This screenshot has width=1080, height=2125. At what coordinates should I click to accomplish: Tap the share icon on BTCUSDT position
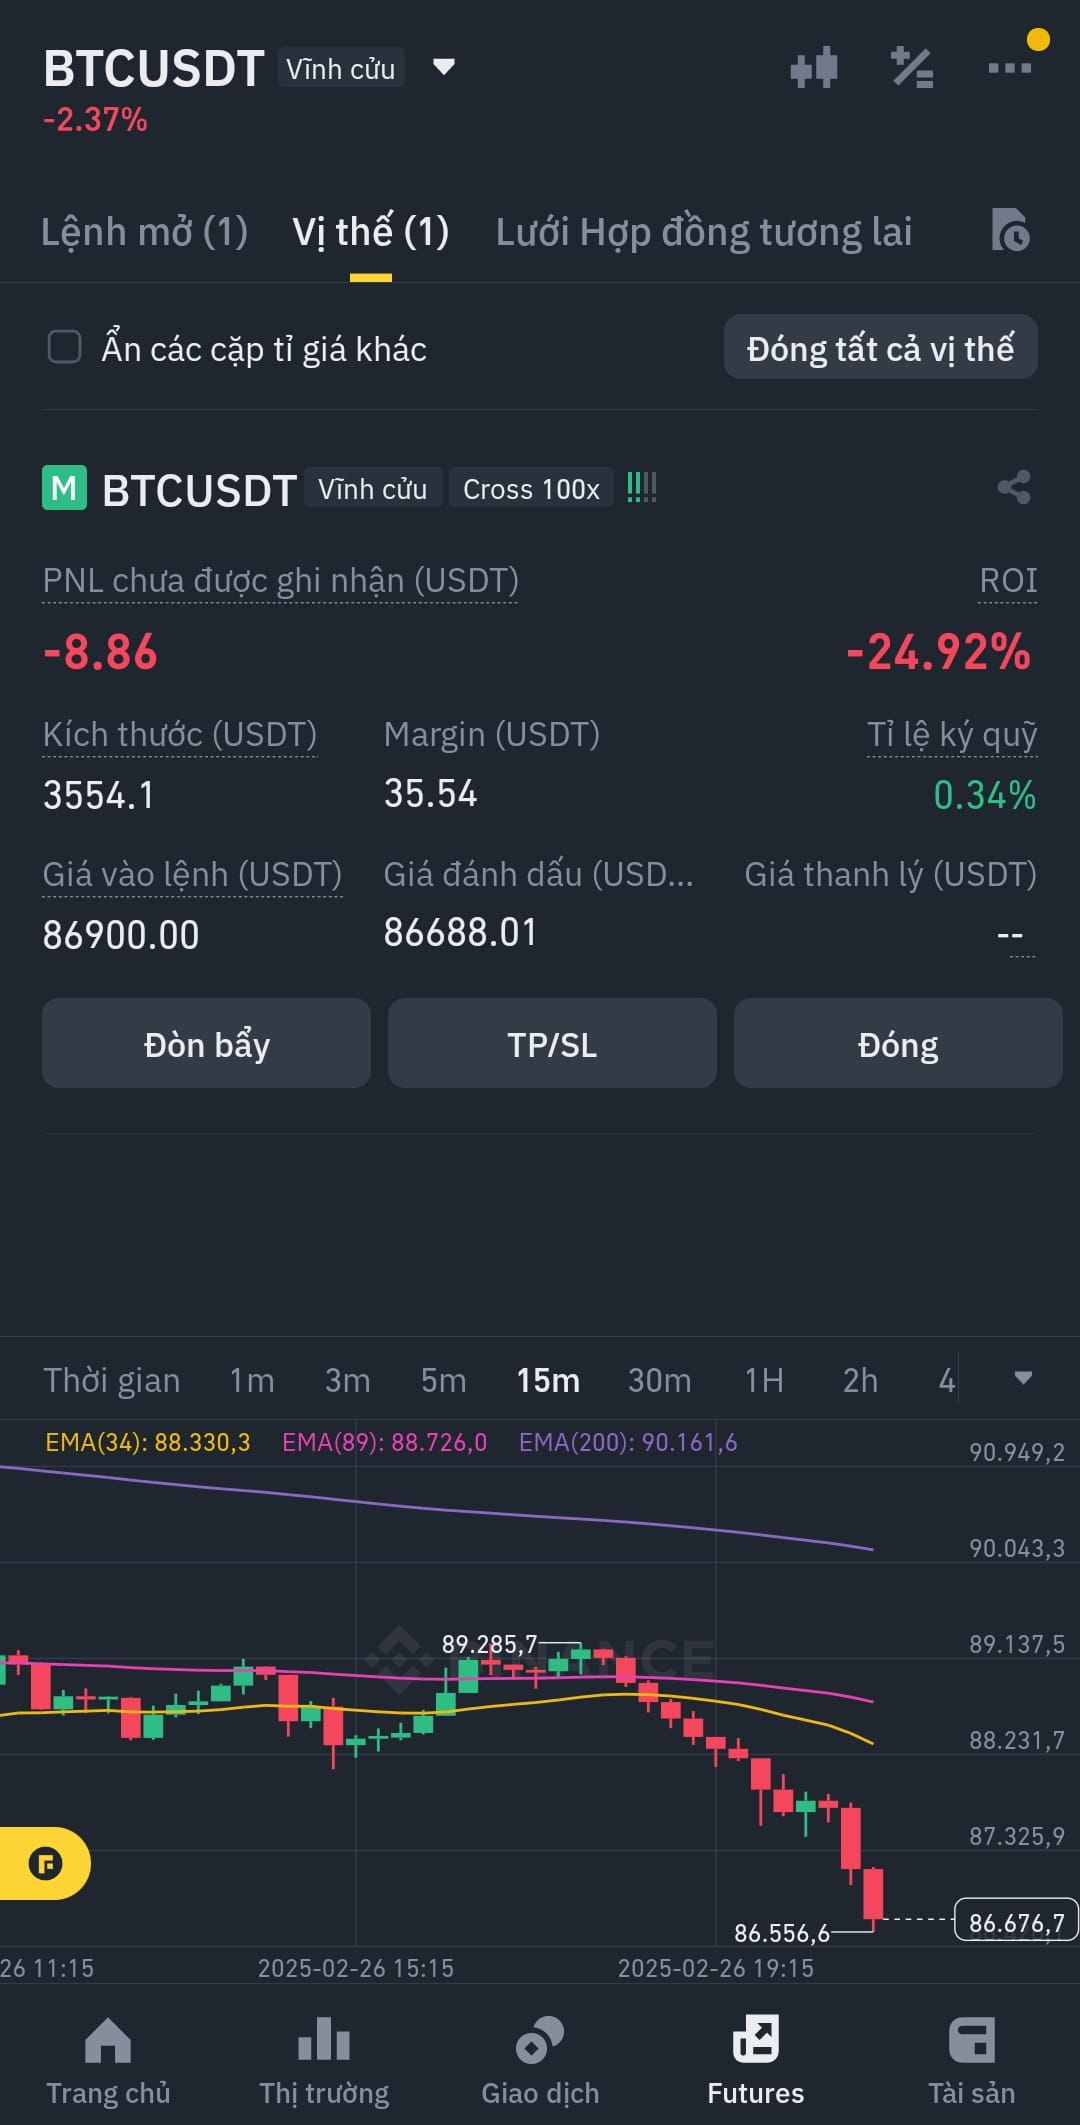[x=1014, y=487]
